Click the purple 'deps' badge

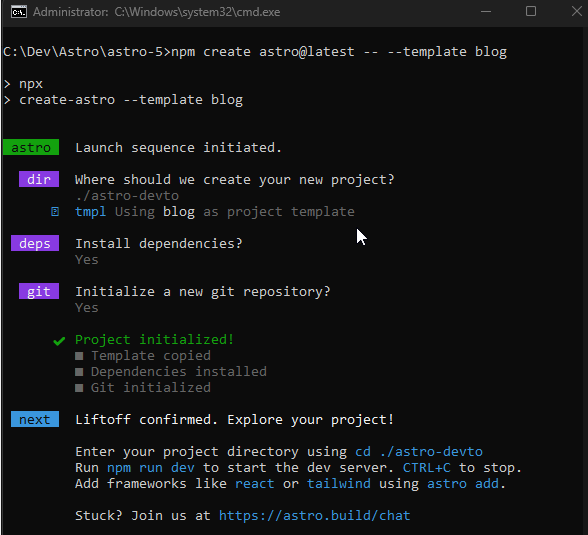pyautogui.click(x=35, y=243)
